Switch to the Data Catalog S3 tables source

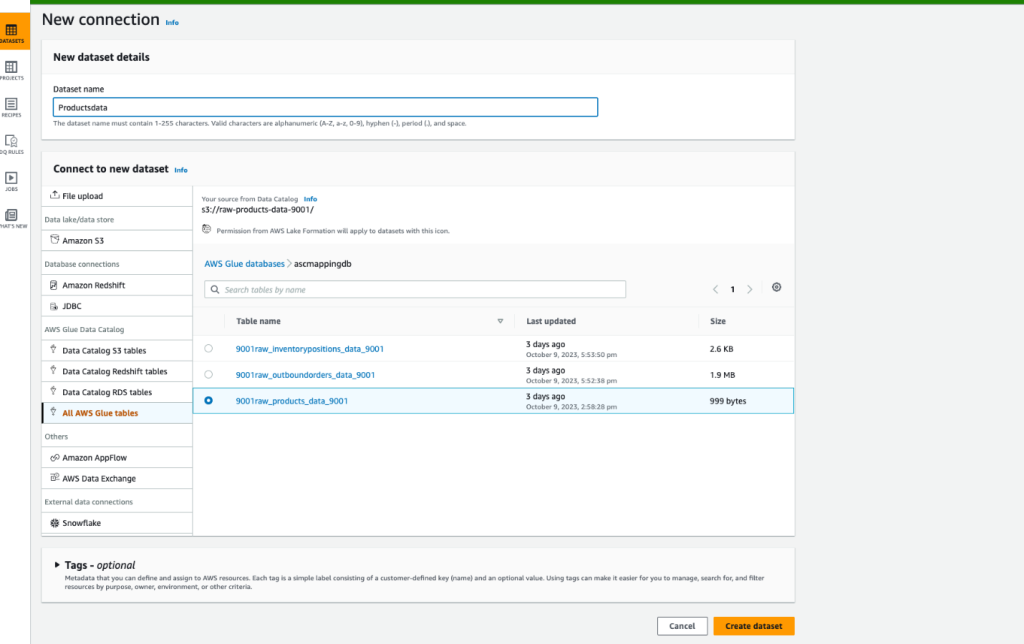(106, 350)
